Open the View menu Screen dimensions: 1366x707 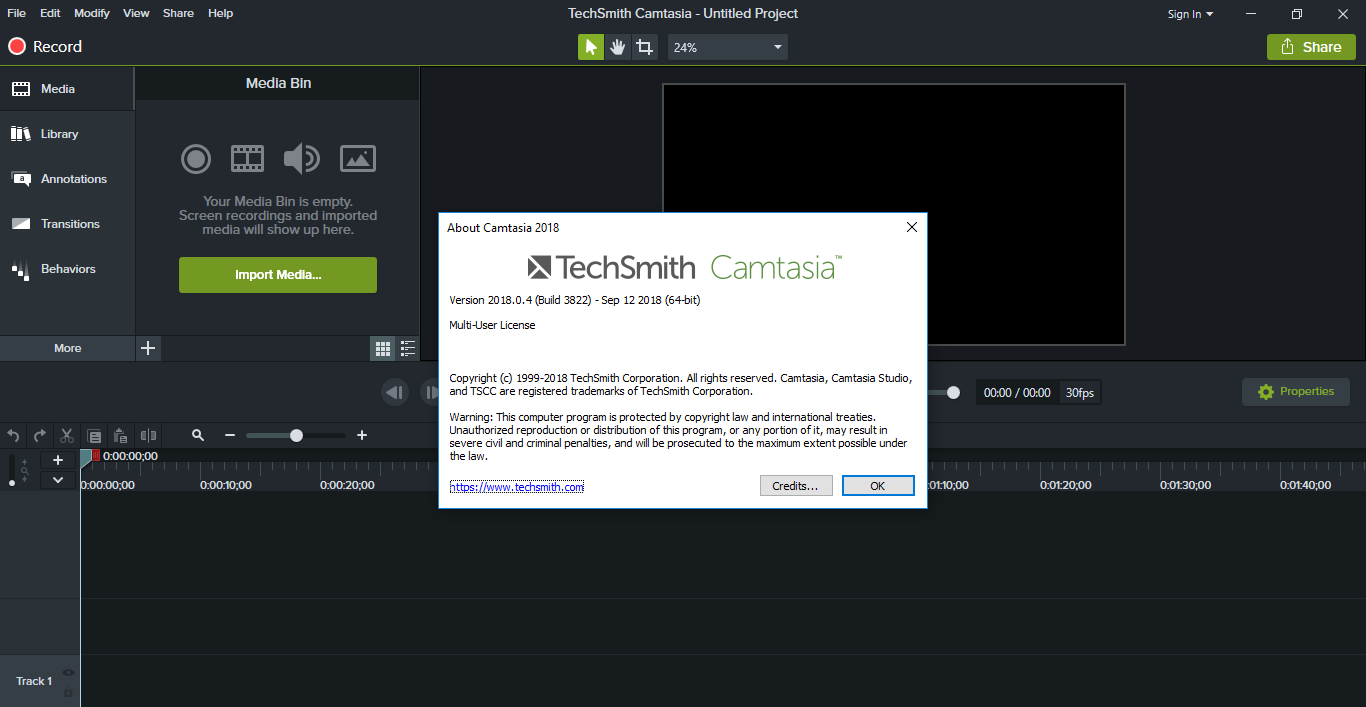click(x=136, y=13)
